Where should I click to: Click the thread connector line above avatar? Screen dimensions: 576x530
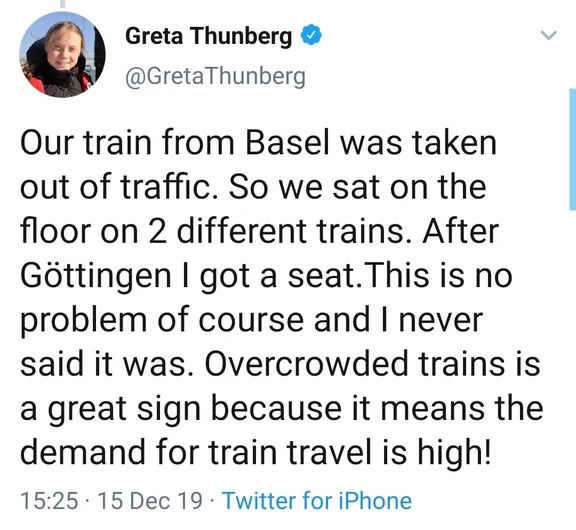[62, 4]
